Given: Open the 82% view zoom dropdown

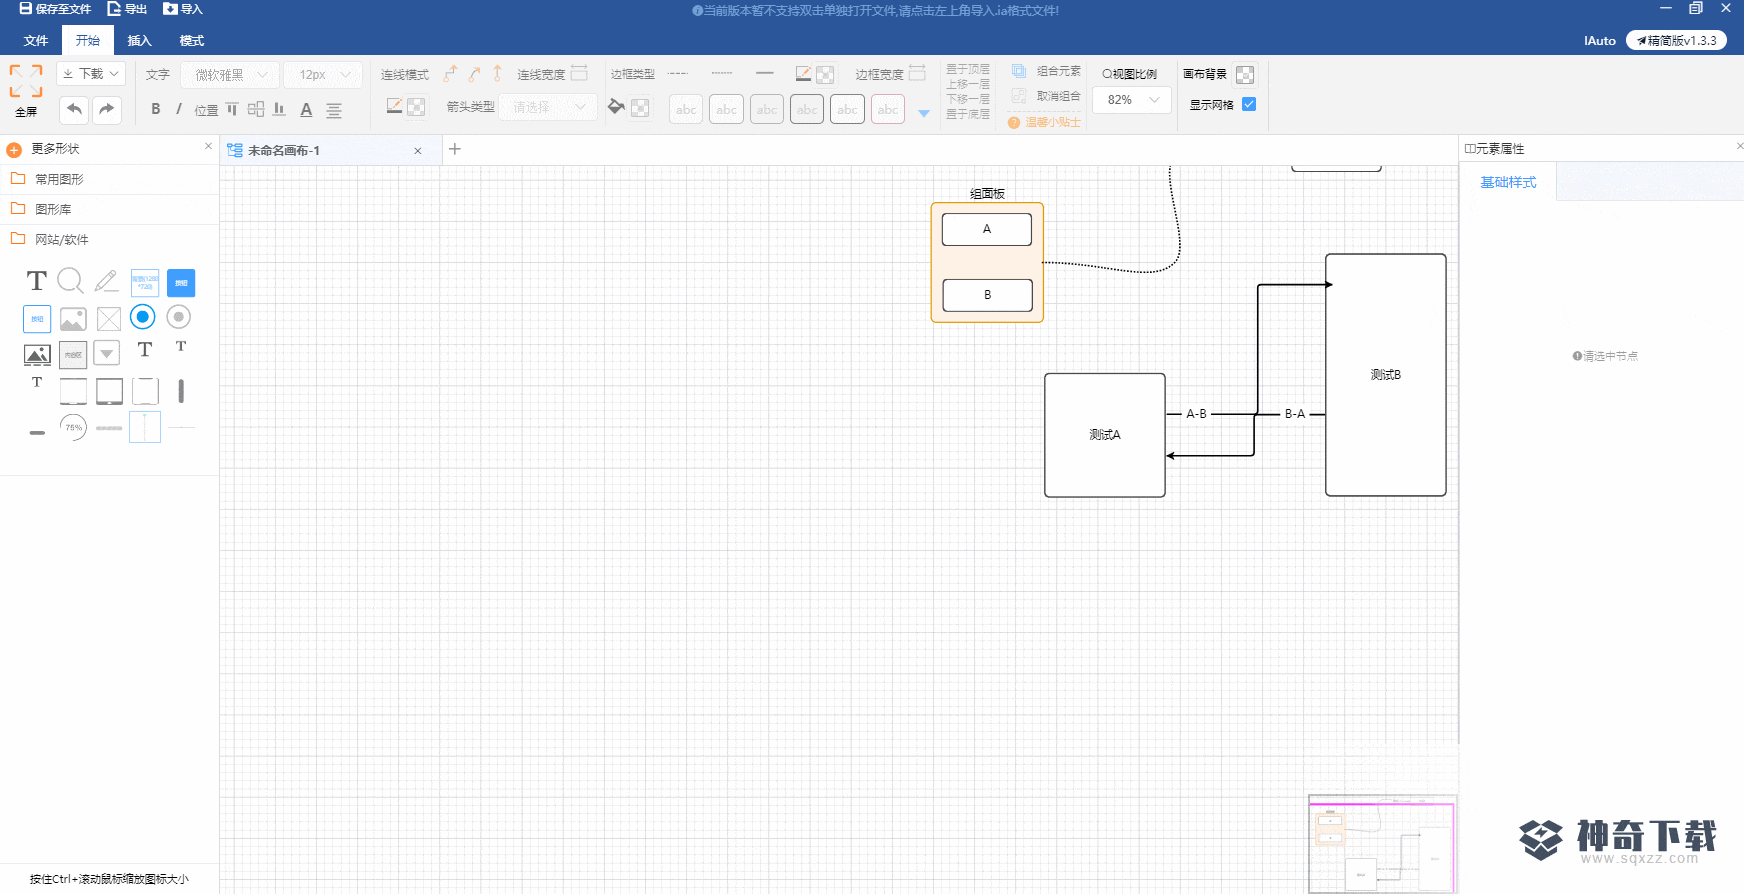Looking at the screenshot, I should pos(1132,100).
